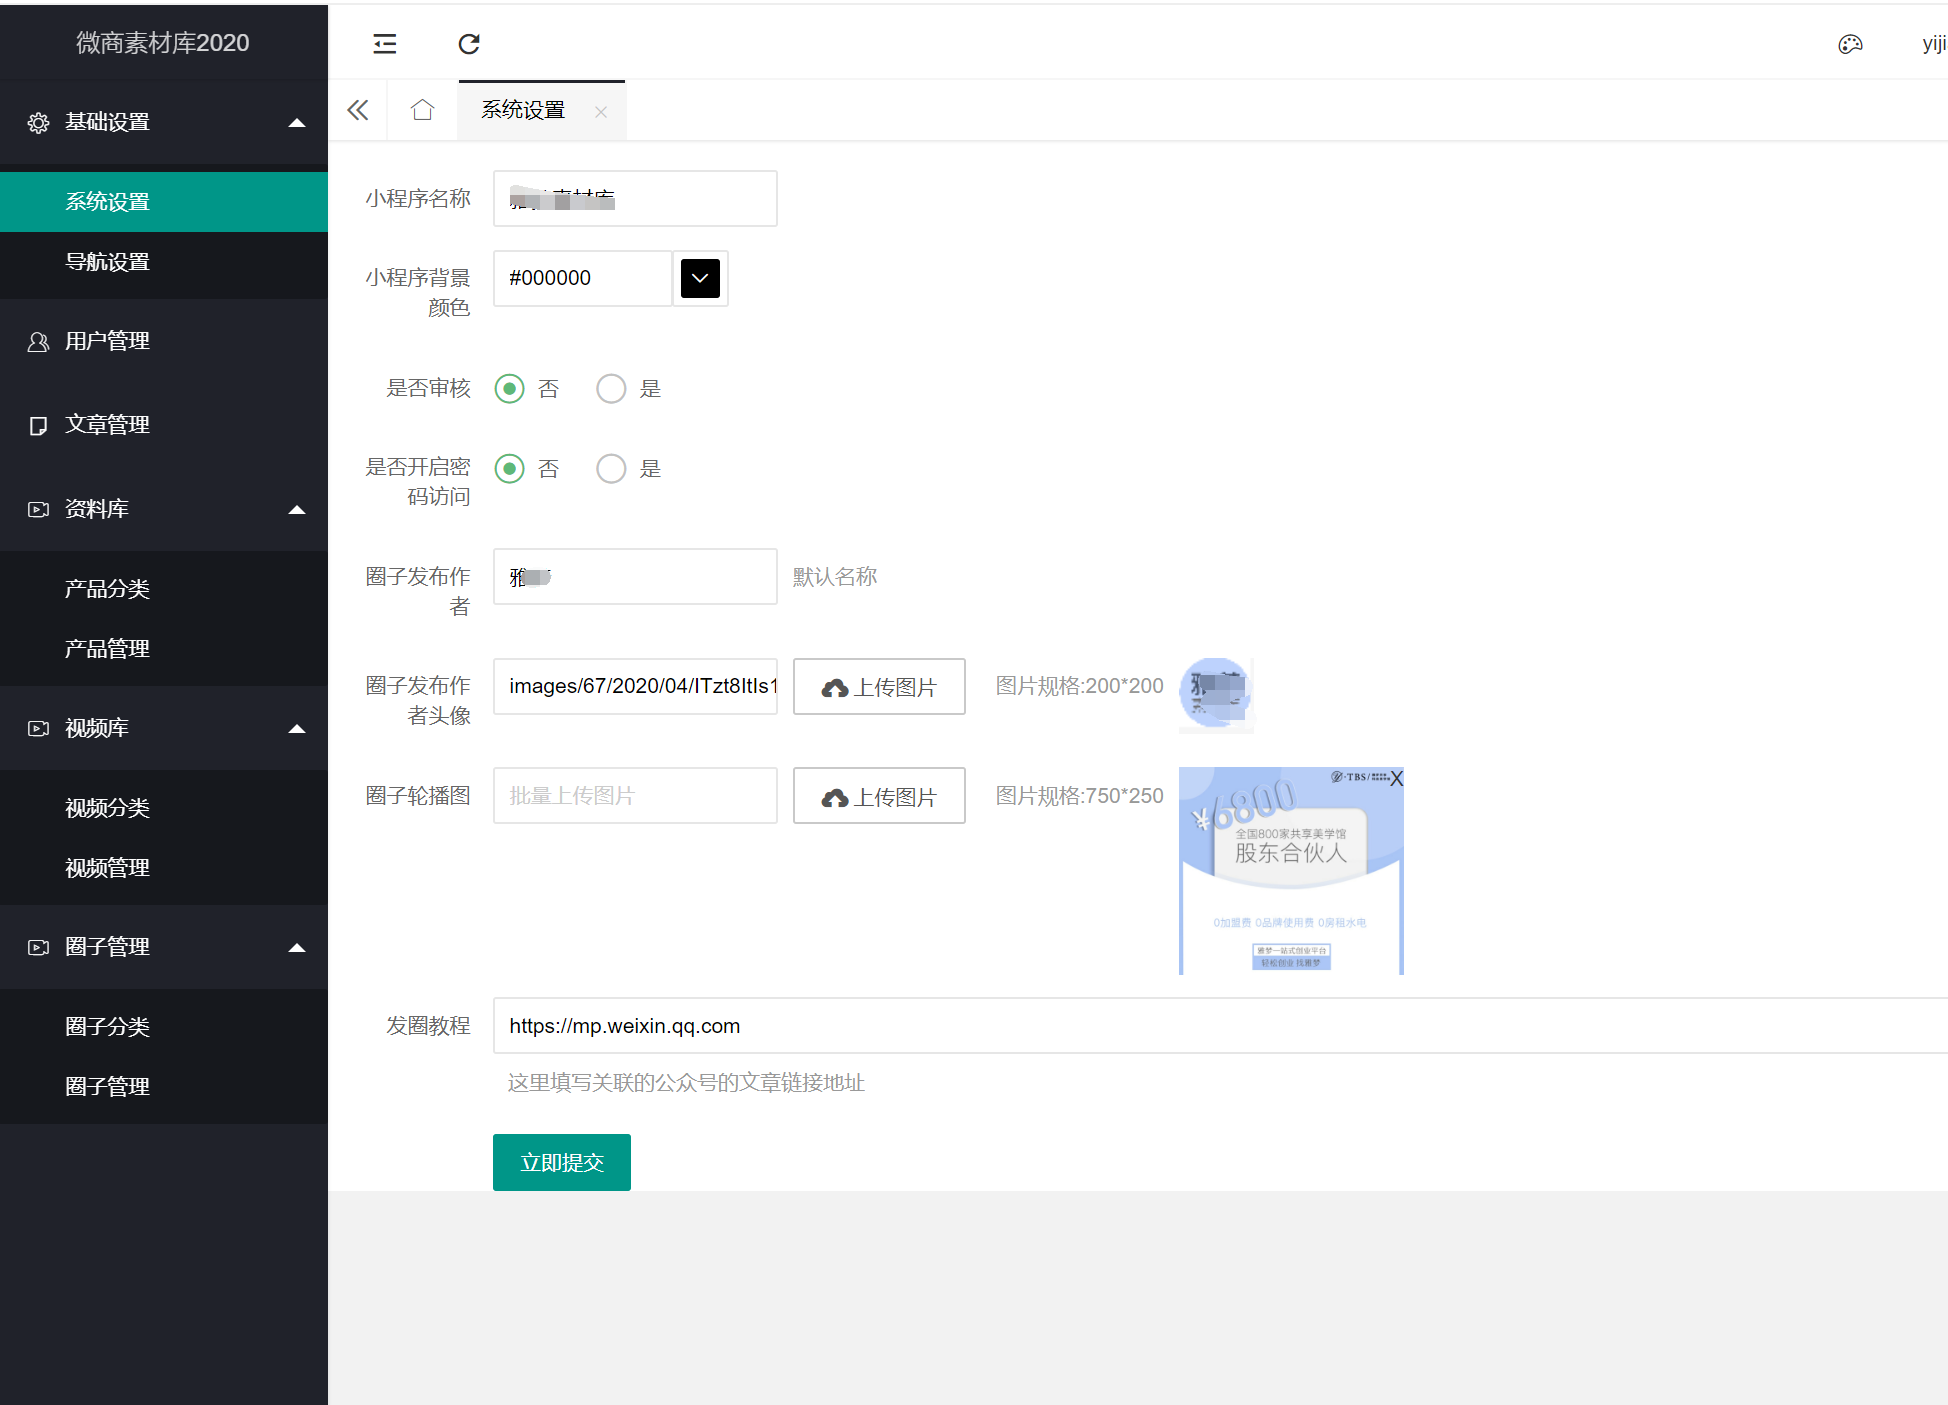Screen dimensions: 1948x1405
Task: Click 上传图片 for 圈子轮播图
Action: 879,796
